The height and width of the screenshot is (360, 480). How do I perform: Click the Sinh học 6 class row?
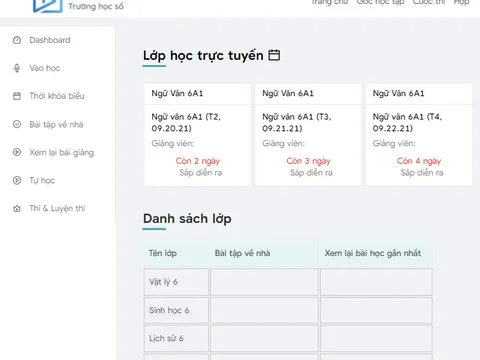pos(288,310)
